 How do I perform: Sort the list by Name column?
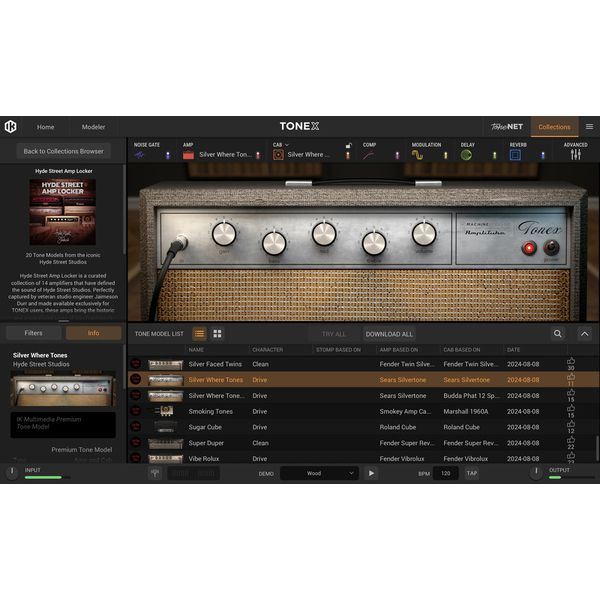(x=196, y=350)
